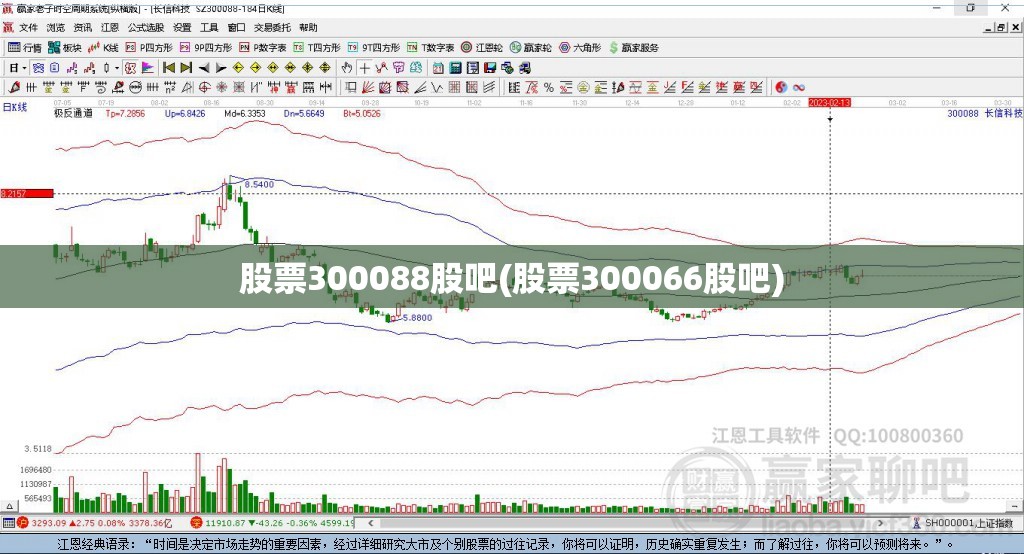Click the red 8.2157 price label
The height and width of the screenshot is (554, 1024).
[x=27, y=193]
